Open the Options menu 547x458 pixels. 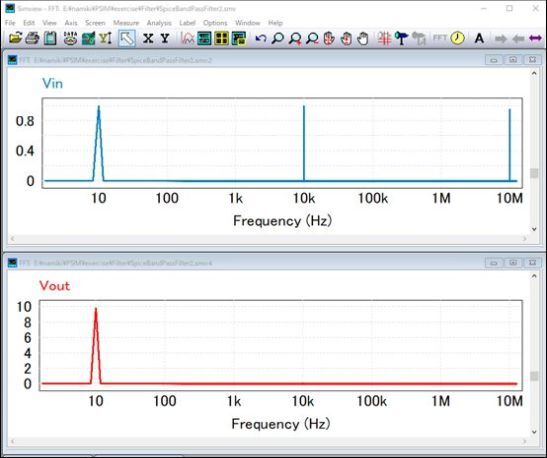(x=215, y=23)
